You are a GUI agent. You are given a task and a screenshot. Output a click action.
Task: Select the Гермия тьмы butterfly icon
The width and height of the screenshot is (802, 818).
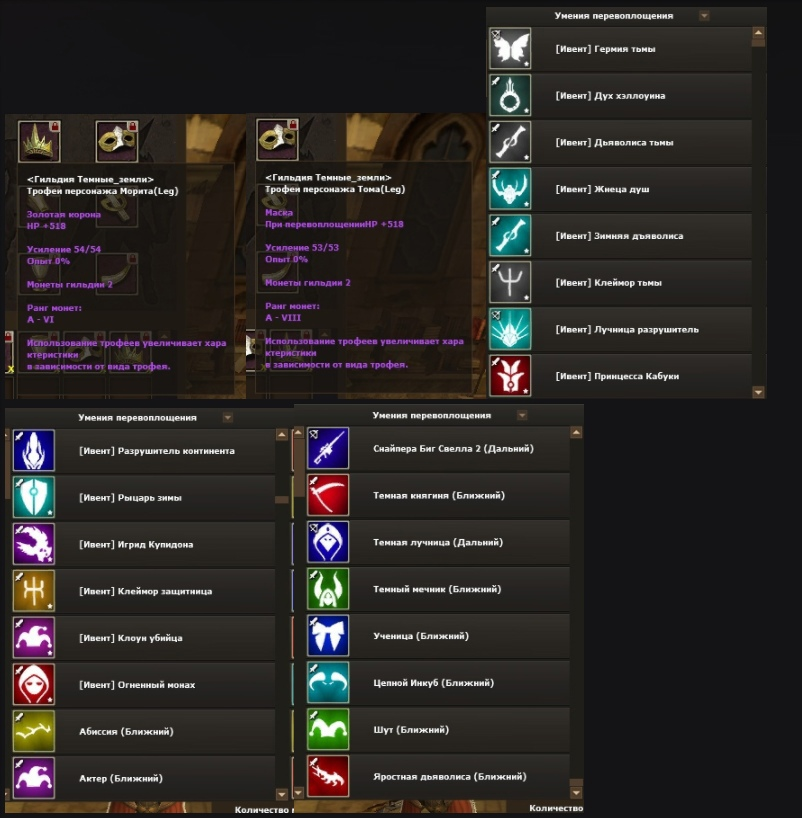click(510, 49)
